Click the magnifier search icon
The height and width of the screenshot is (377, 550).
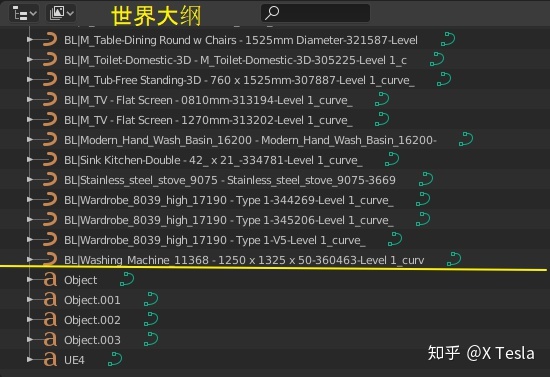(x=272, y=13)
